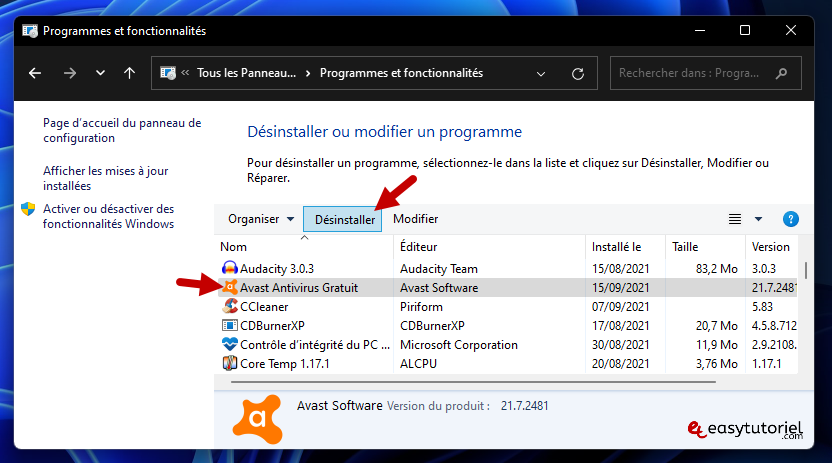This screenshot has height=463, width=832.
Task: Click the magnifier search icon
Action: [x=781, y=73]
